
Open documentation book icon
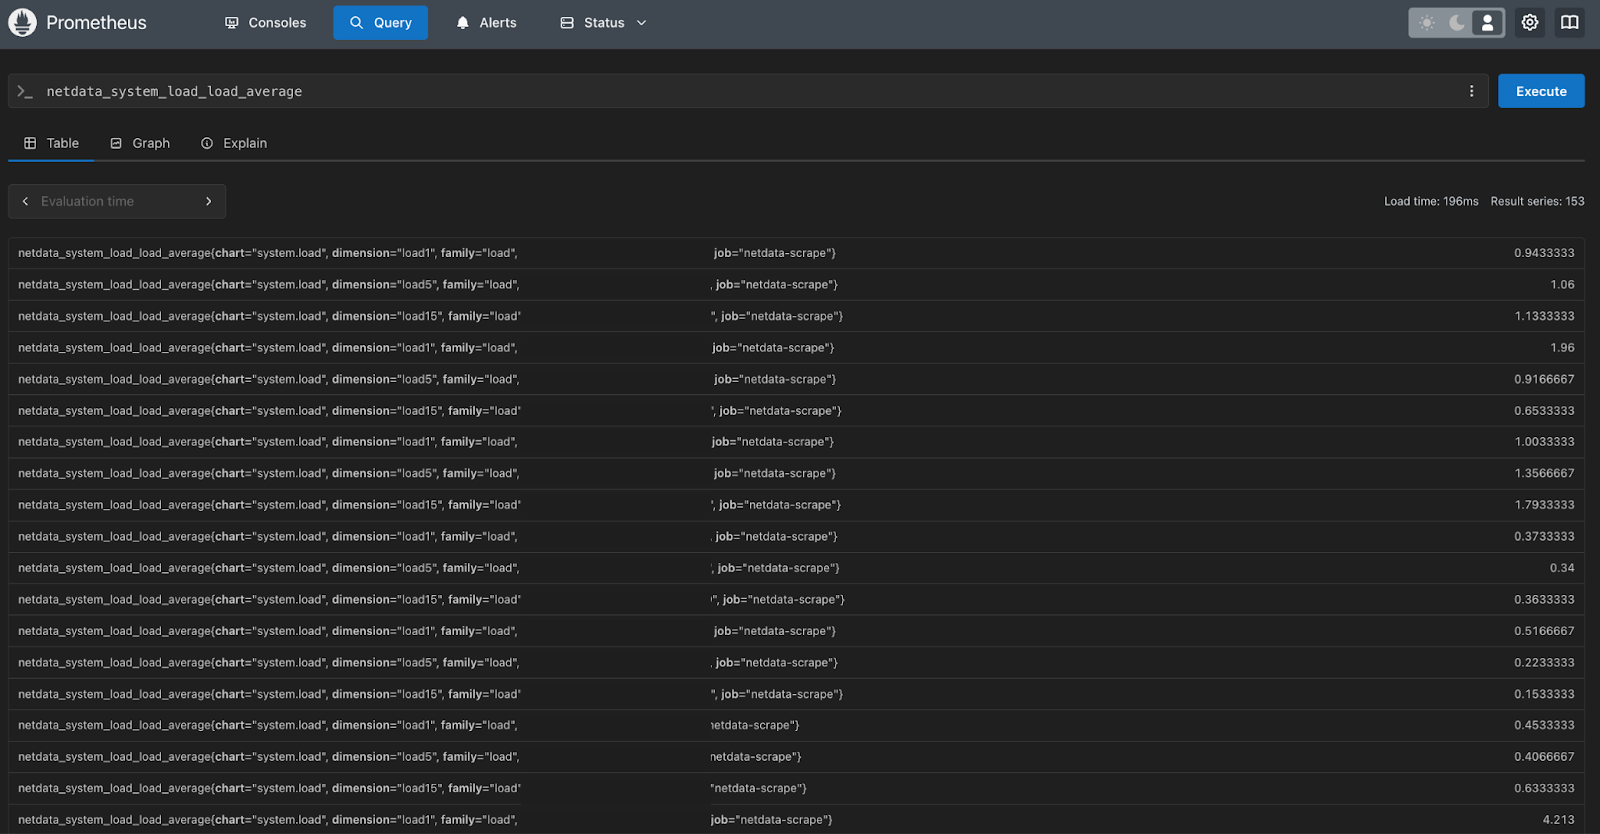[x=1570, y=23]
